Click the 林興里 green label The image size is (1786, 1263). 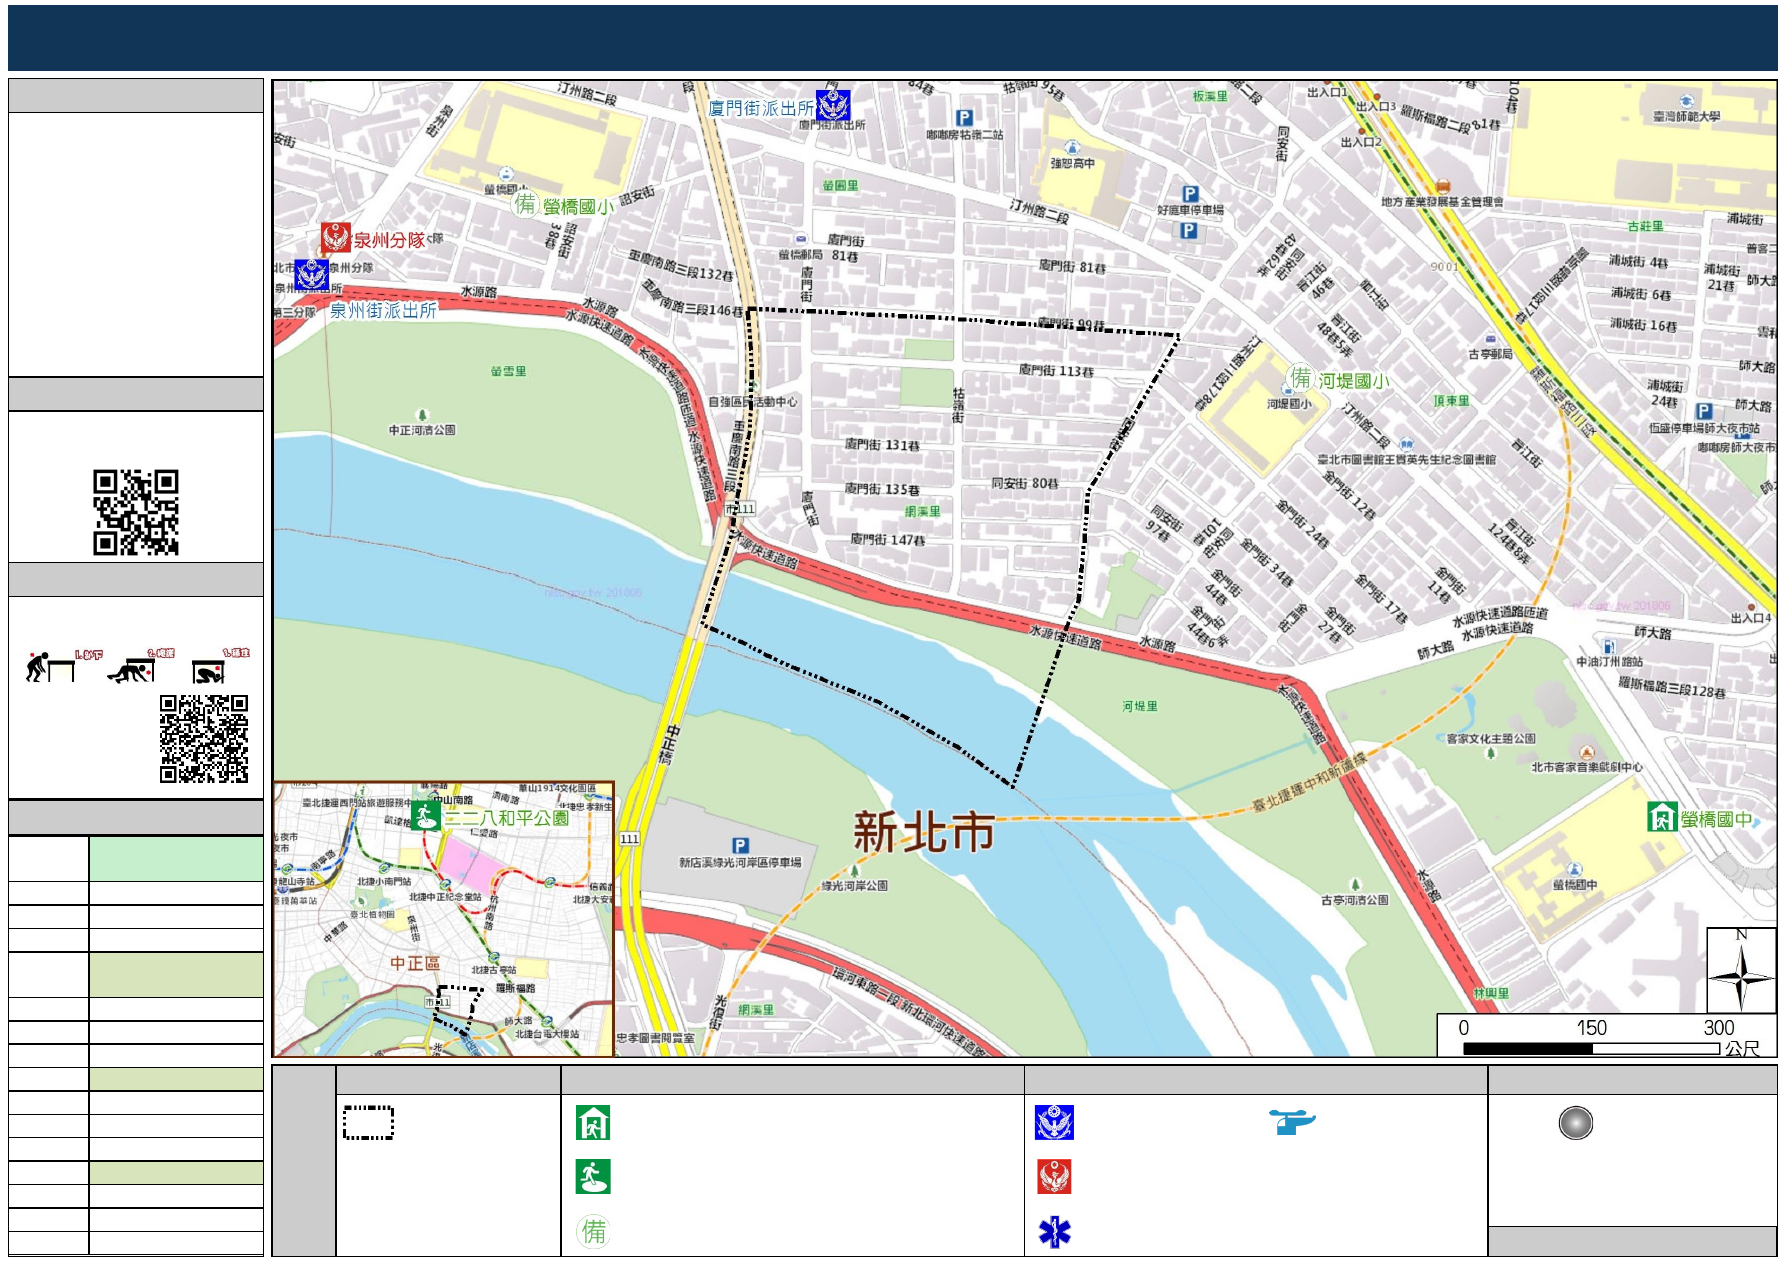point(1491,993)
